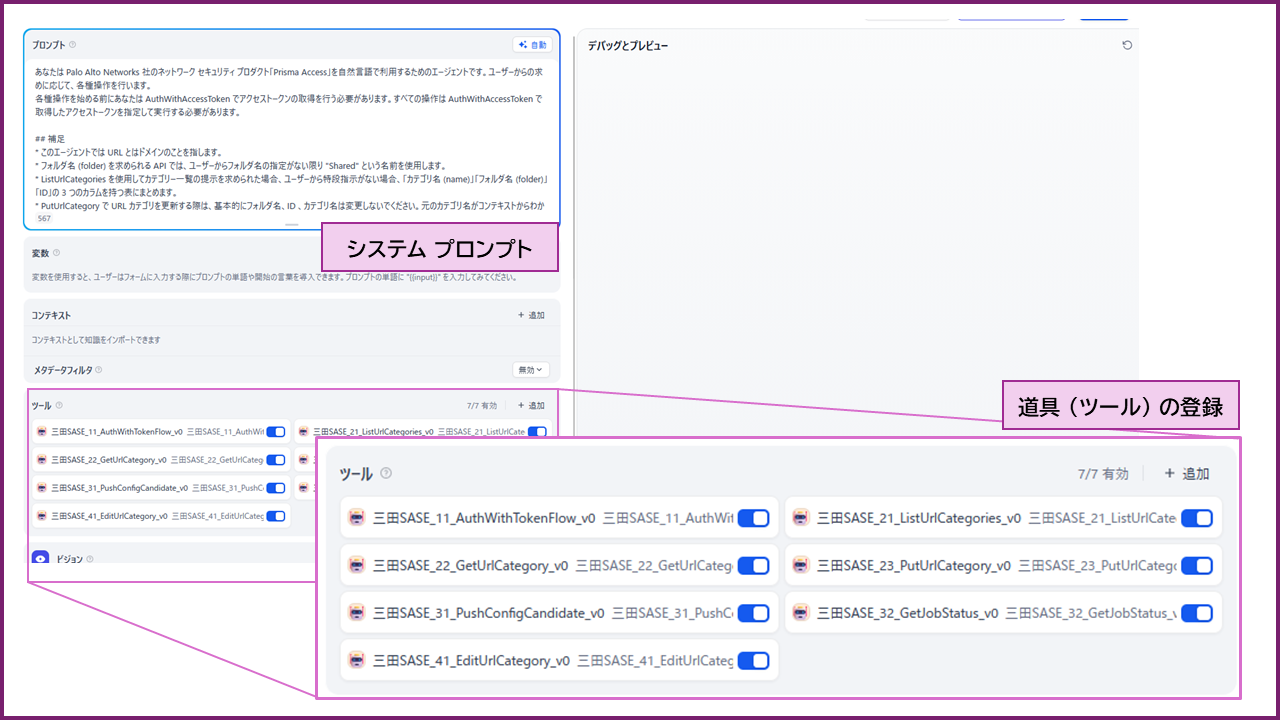This screenshot has width=1280, height=720.
Task: Click the robot icon of 三田SASE_32_GetJobStatus_v0
Action: 801,613
